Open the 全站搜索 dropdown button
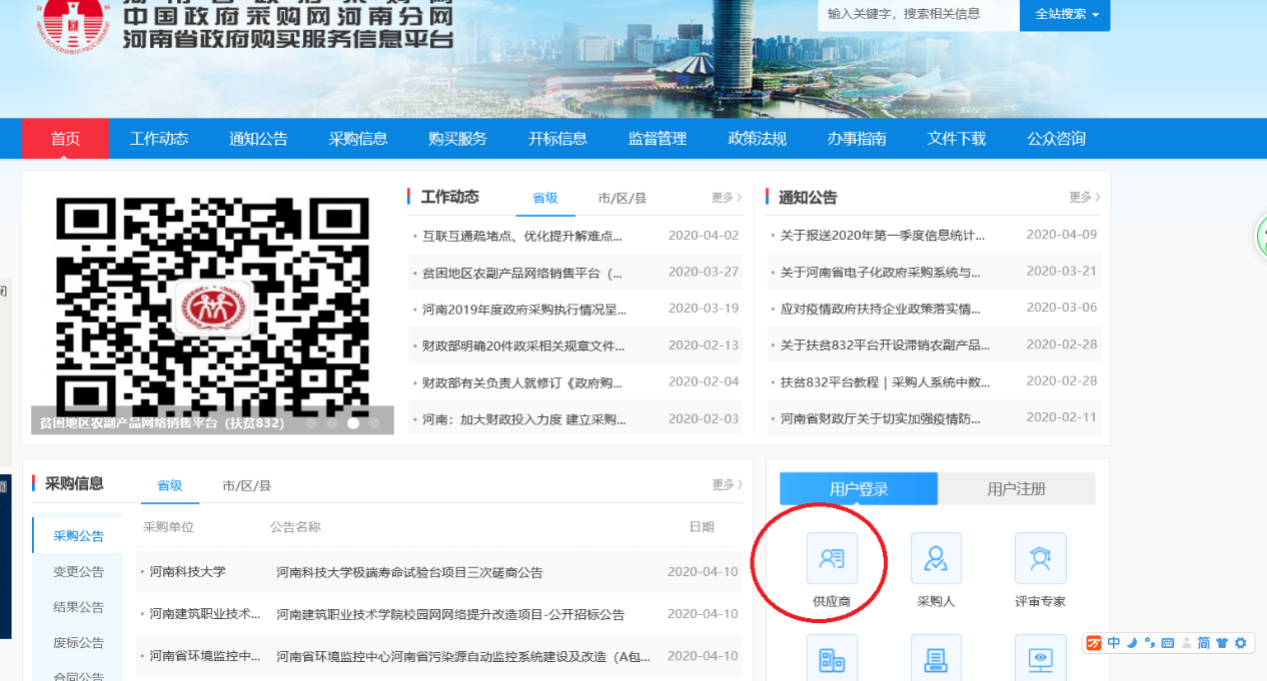1267x681 pixels. tap(1065, 14)
